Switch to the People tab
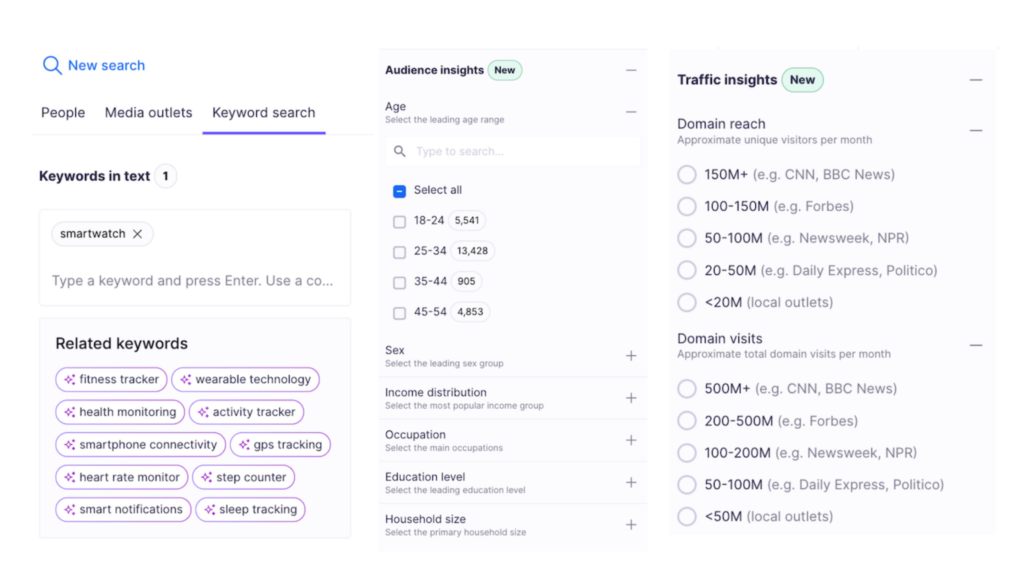The width and height of the screenshot is (1024, 576). point(63,113)
